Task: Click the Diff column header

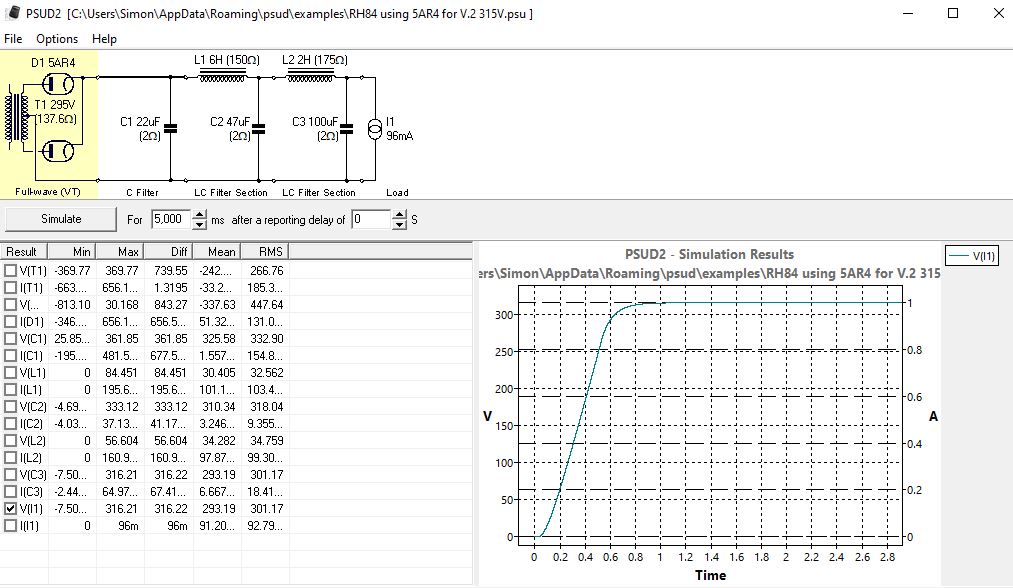Action: [x=168, y=251]
